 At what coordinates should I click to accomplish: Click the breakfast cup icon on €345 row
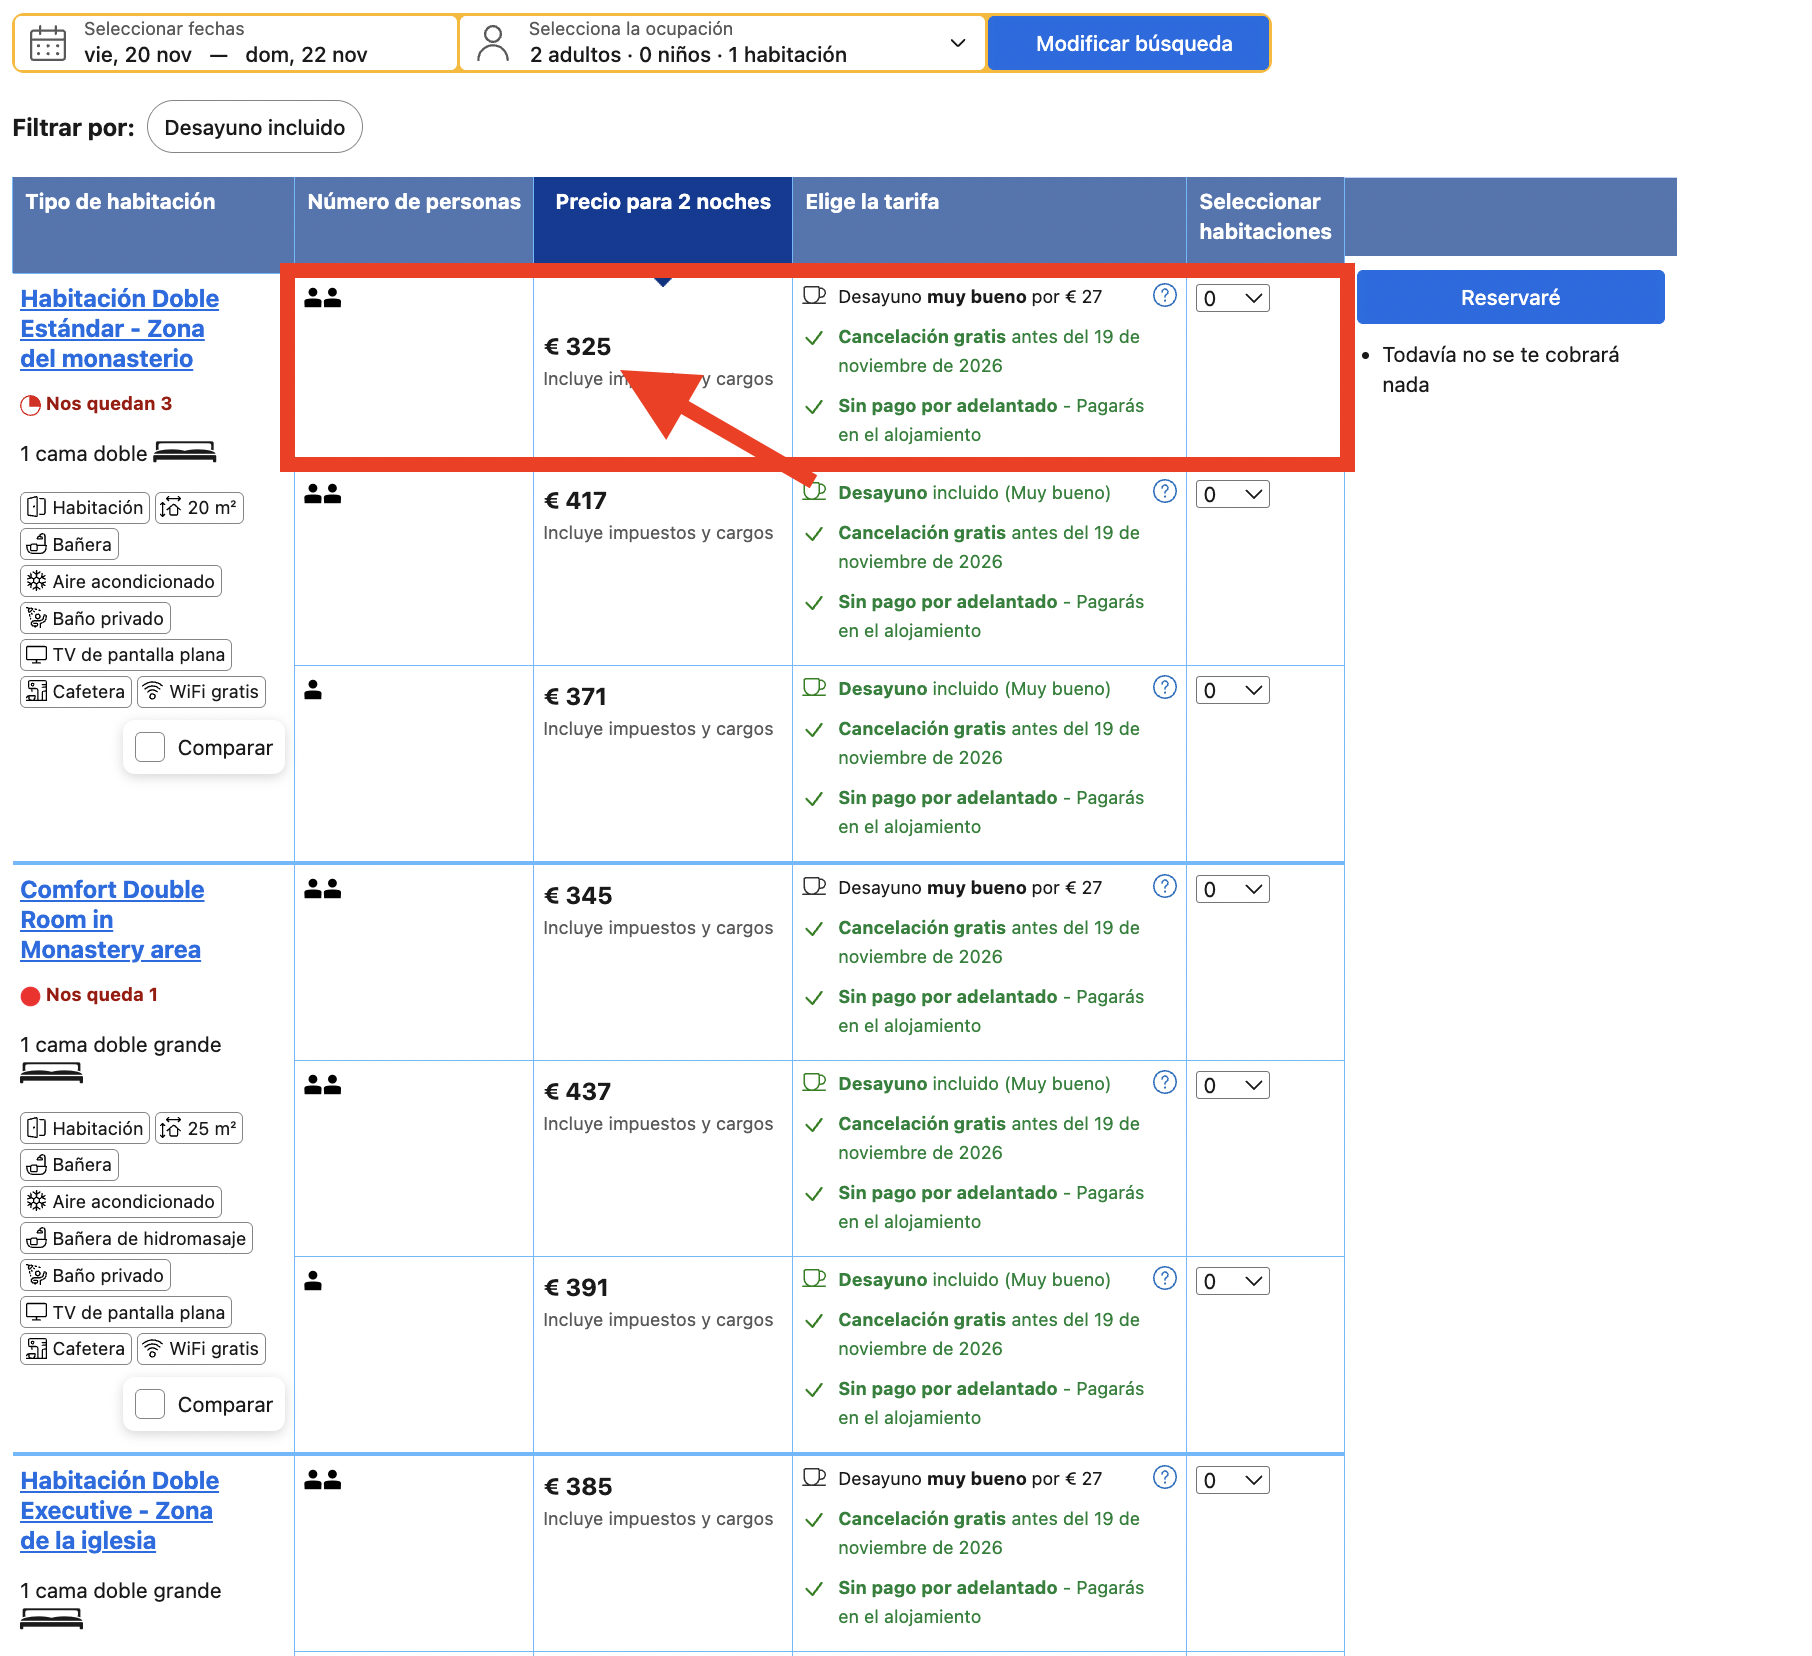(x=815, y=886)
